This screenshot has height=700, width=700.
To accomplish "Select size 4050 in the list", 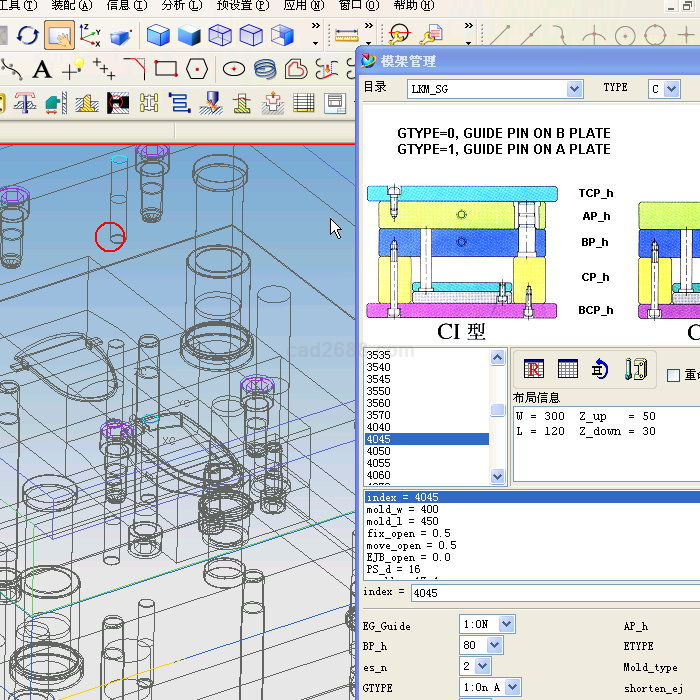I will coord(379,451).
